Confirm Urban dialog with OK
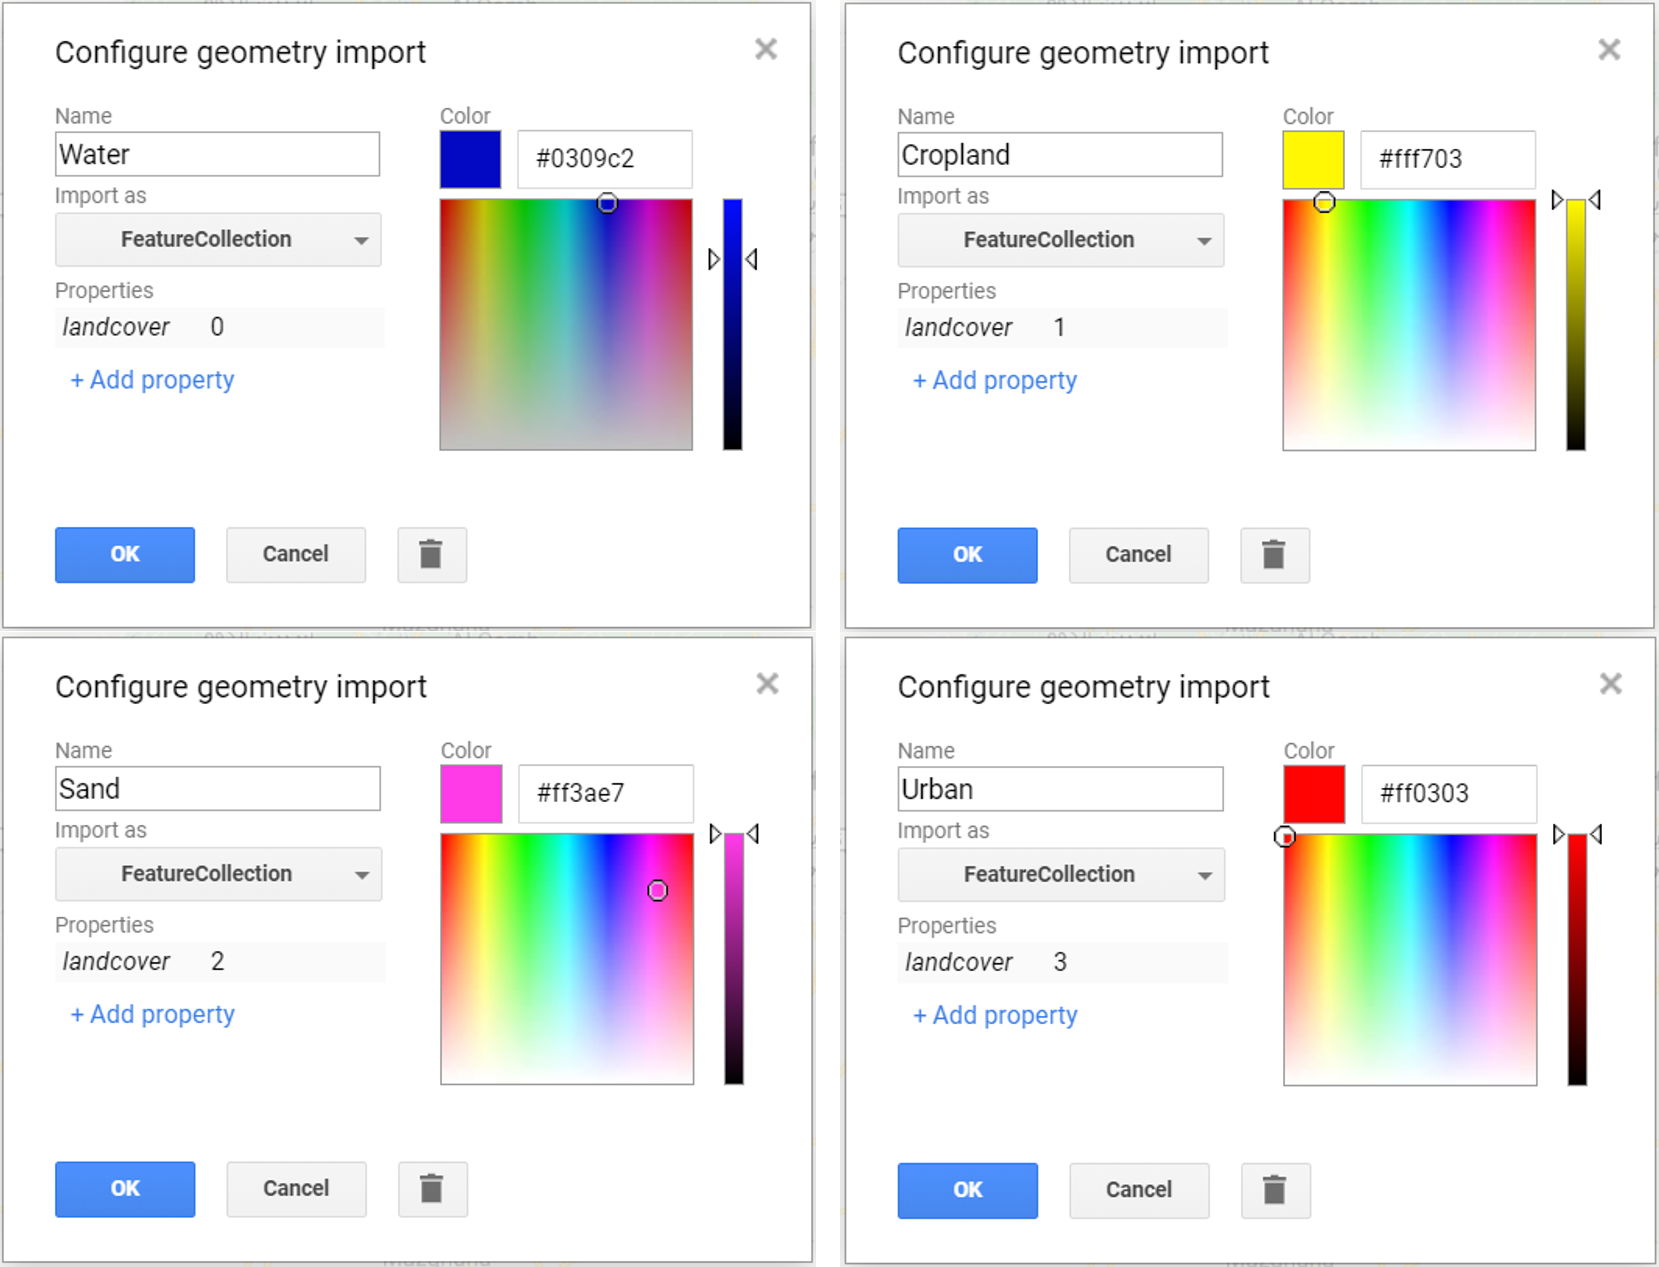The width and height of the screenshot is (1659, 1267). [968, 1190]
